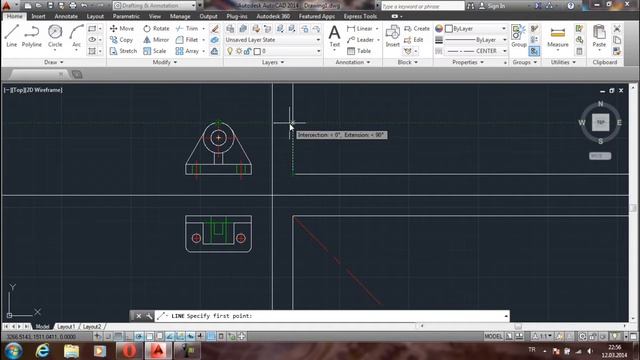Screen dimensions: 640x360
Task: Open the Annotate ribbon tab
Action: tap(66, 16)
